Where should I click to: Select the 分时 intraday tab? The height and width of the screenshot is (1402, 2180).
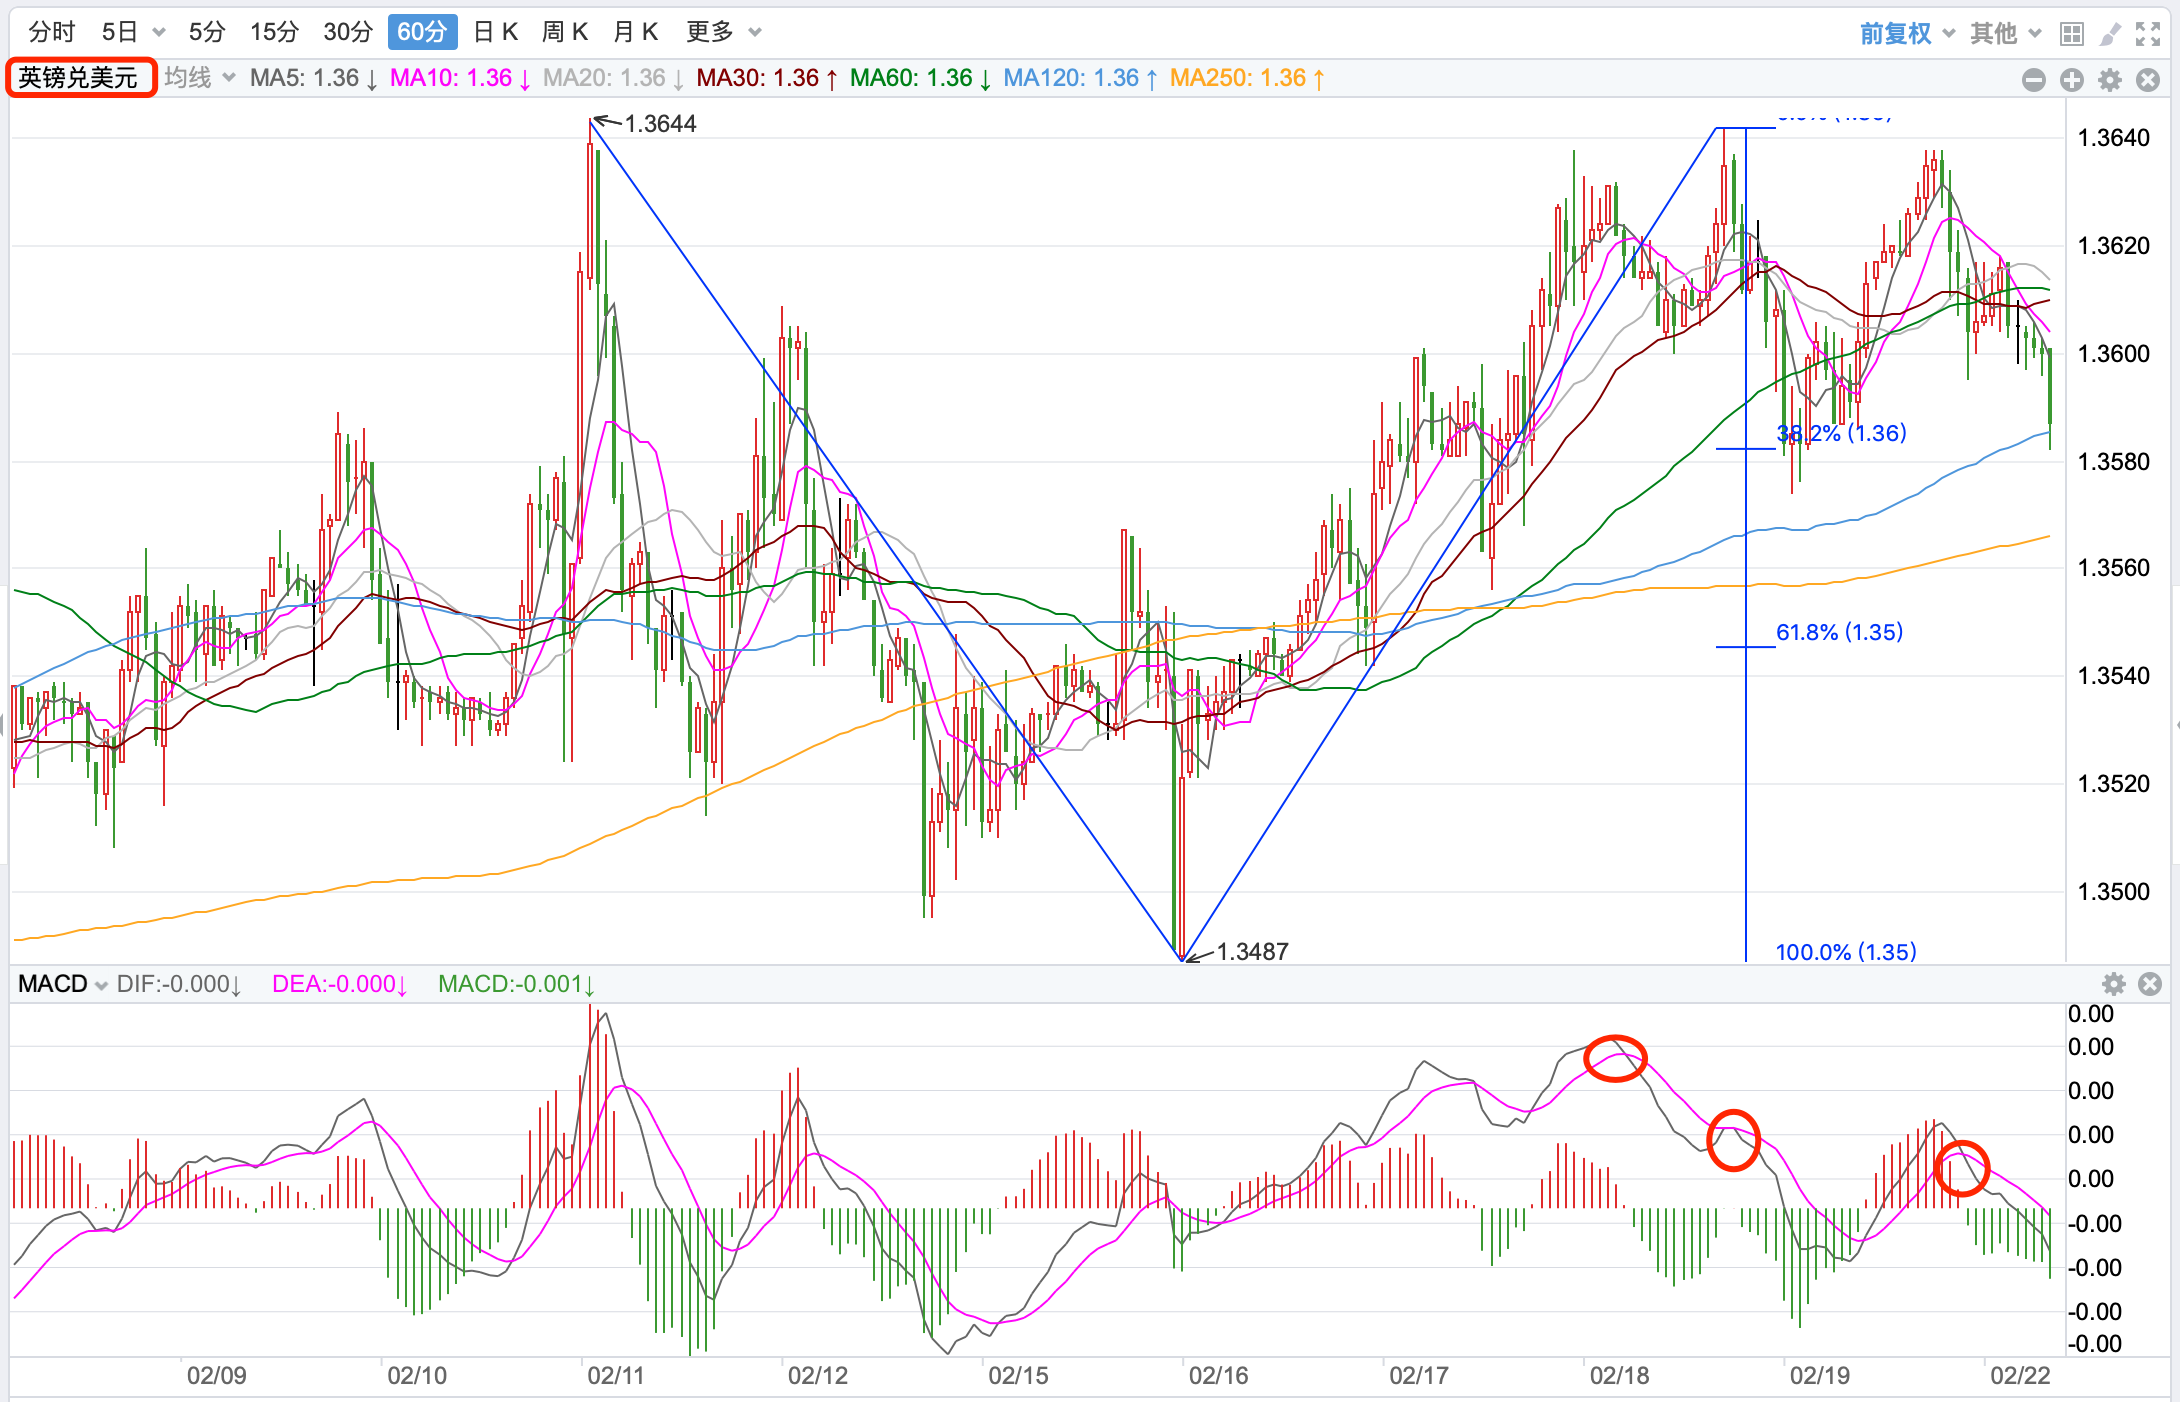tap(52, 32)
